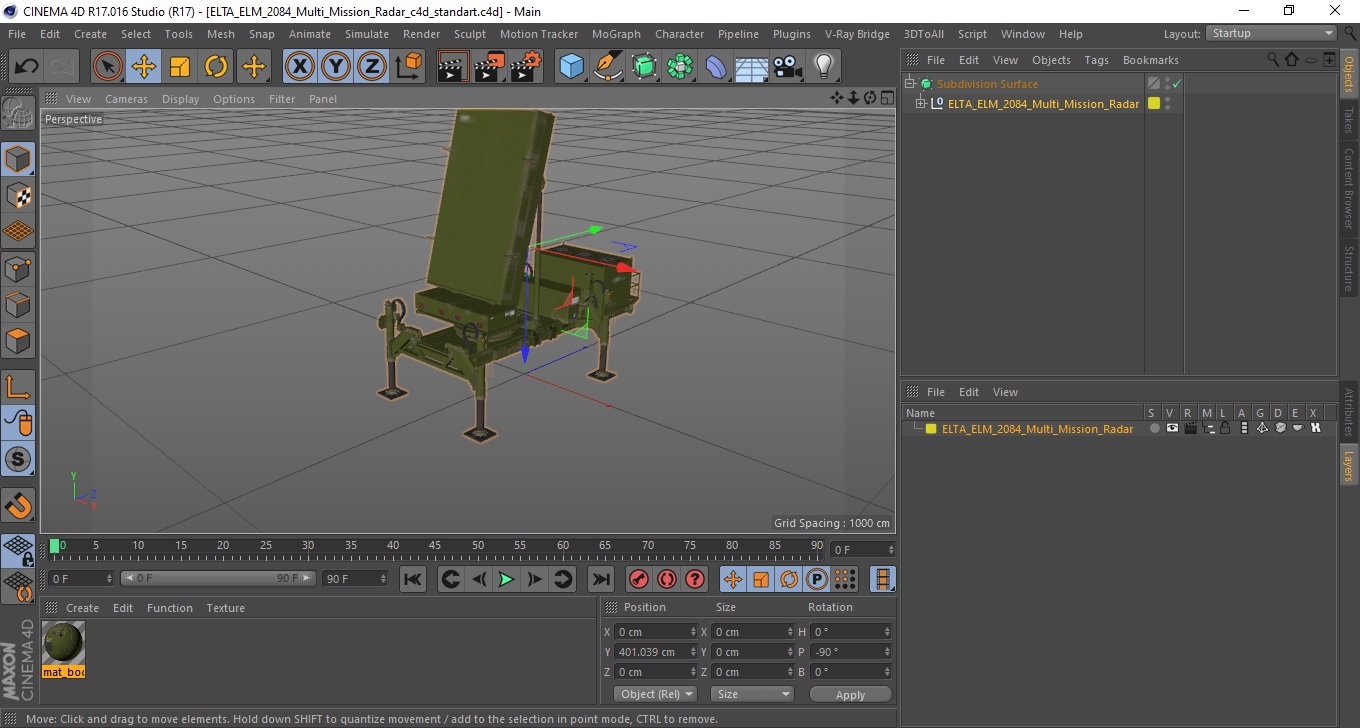This screenshot has width=1360, height=728.
Task: Toggle Snap with magnet icon
Action: pos(18,505)
